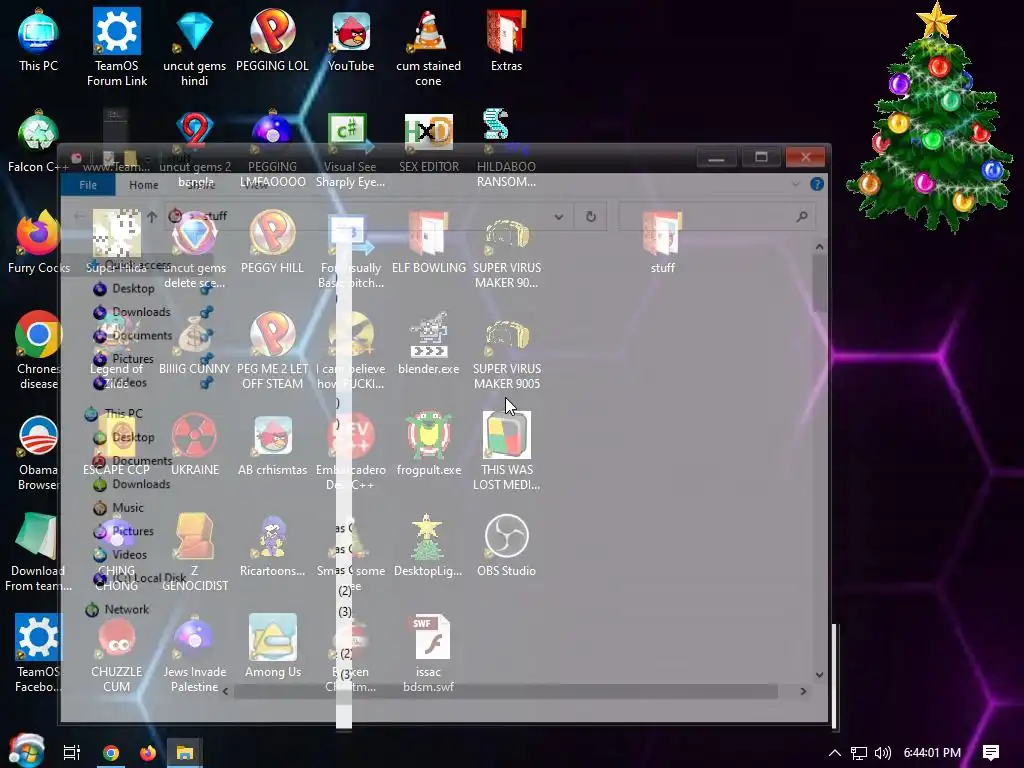Click the horizontal scrollbar in Explorer
The width and height of the screenshot is (1024, 768).
tap(505, 692)
